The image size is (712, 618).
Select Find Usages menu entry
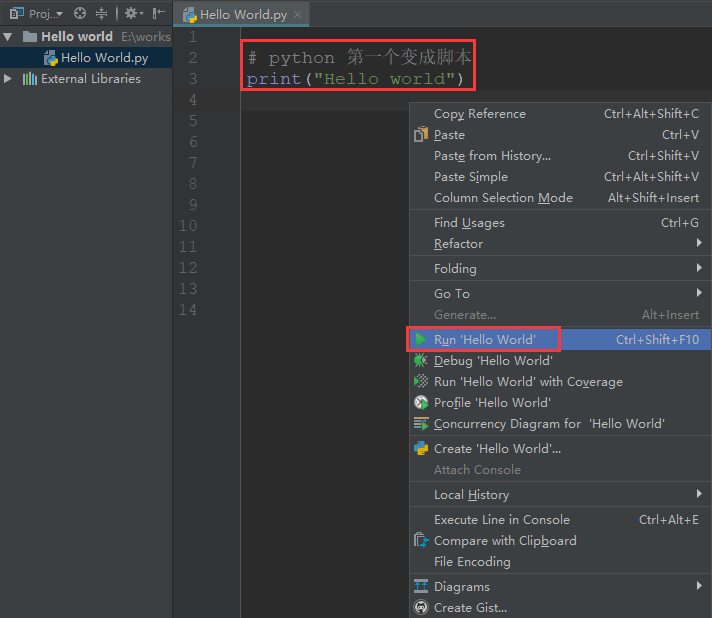[560, 222]
